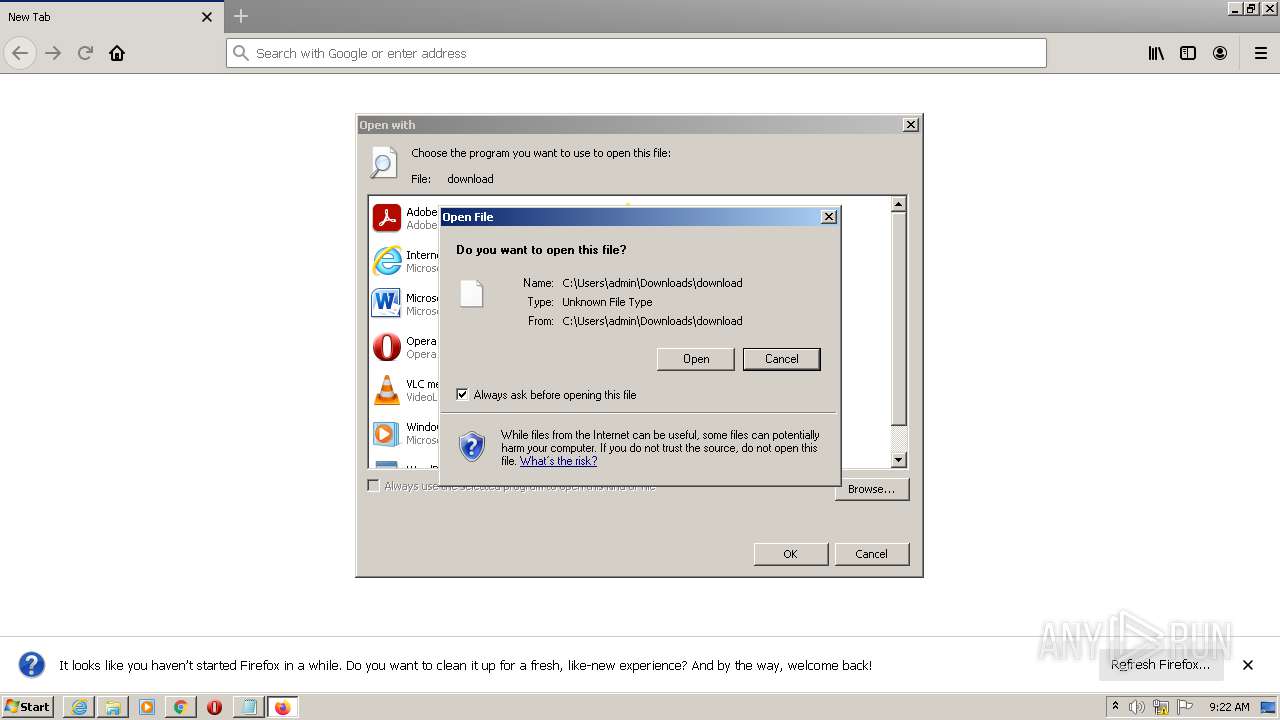Click Firefox icon in taskbar

282,707
